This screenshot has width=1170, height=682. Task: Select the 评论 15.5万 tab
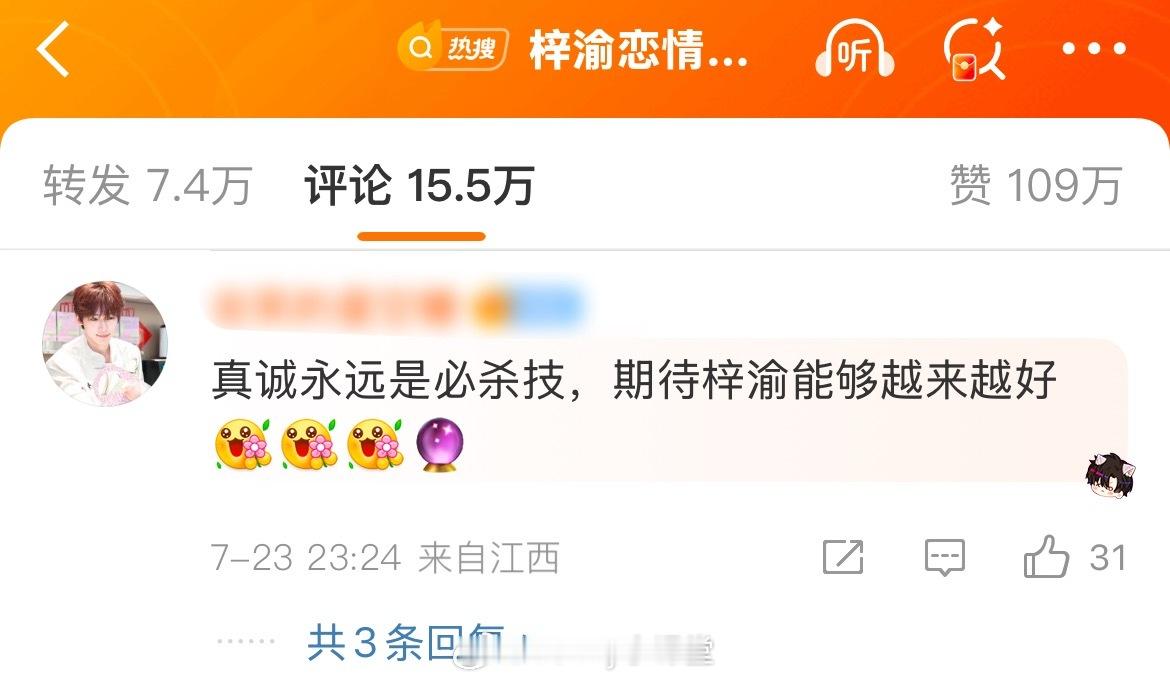[419, 186]
